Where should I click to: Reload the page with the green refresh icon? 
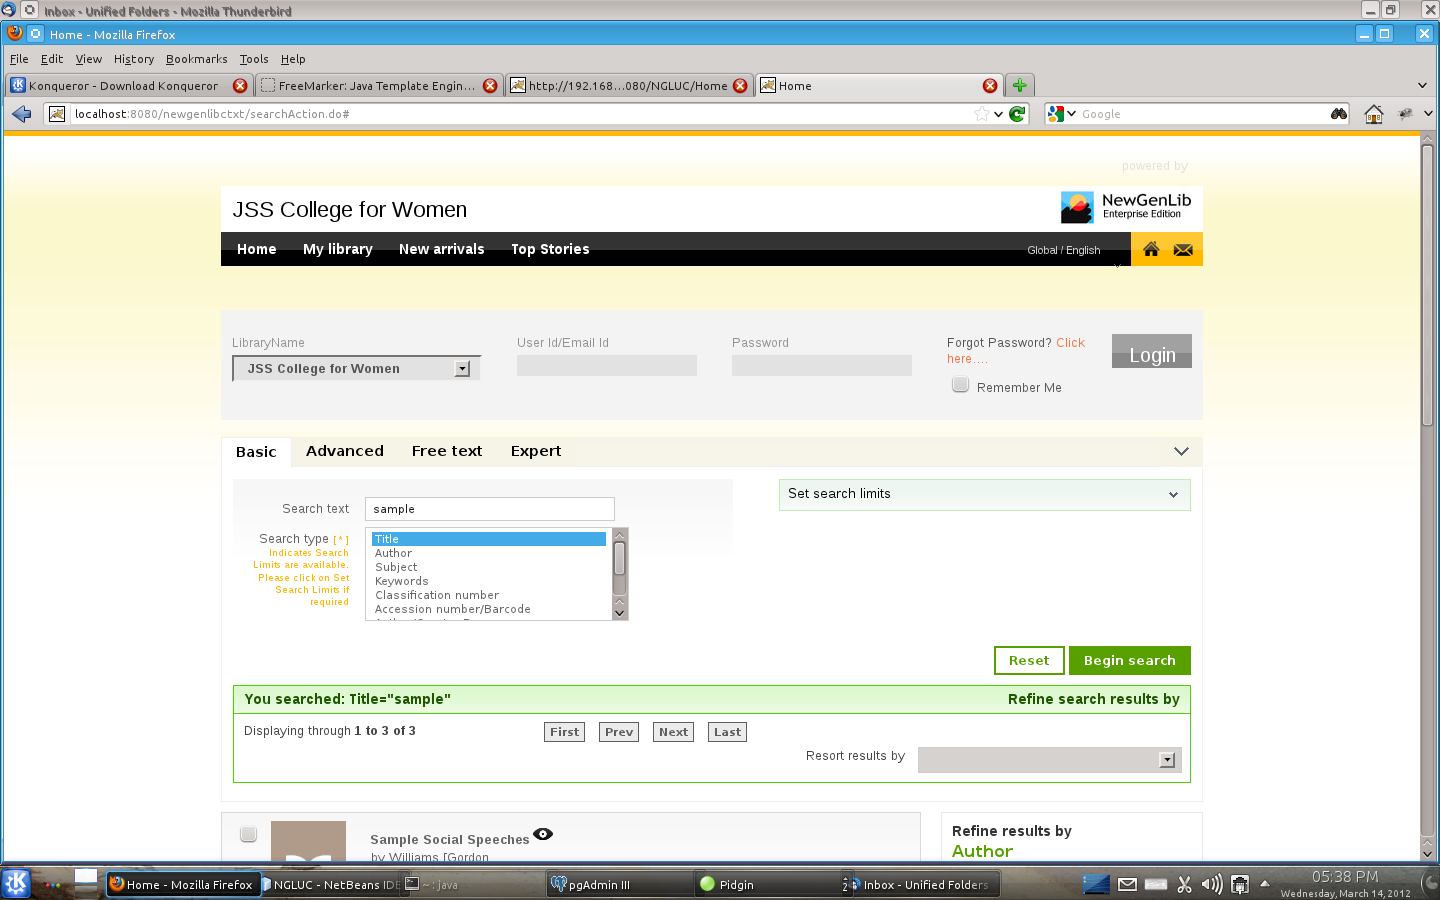click(x=1017, y=114)
